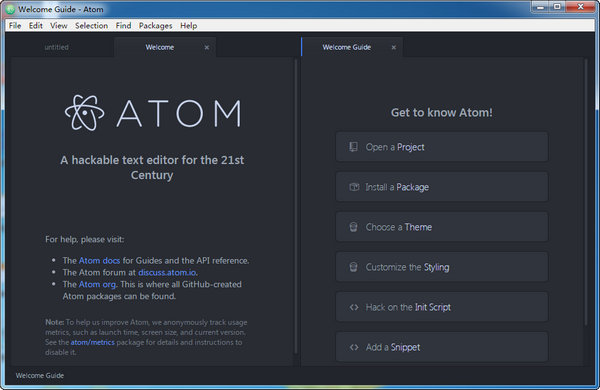The width and height of the screenshot is (600, 390).
Task: Click the Welcome Guide status bar label
Action: (40, 375)
